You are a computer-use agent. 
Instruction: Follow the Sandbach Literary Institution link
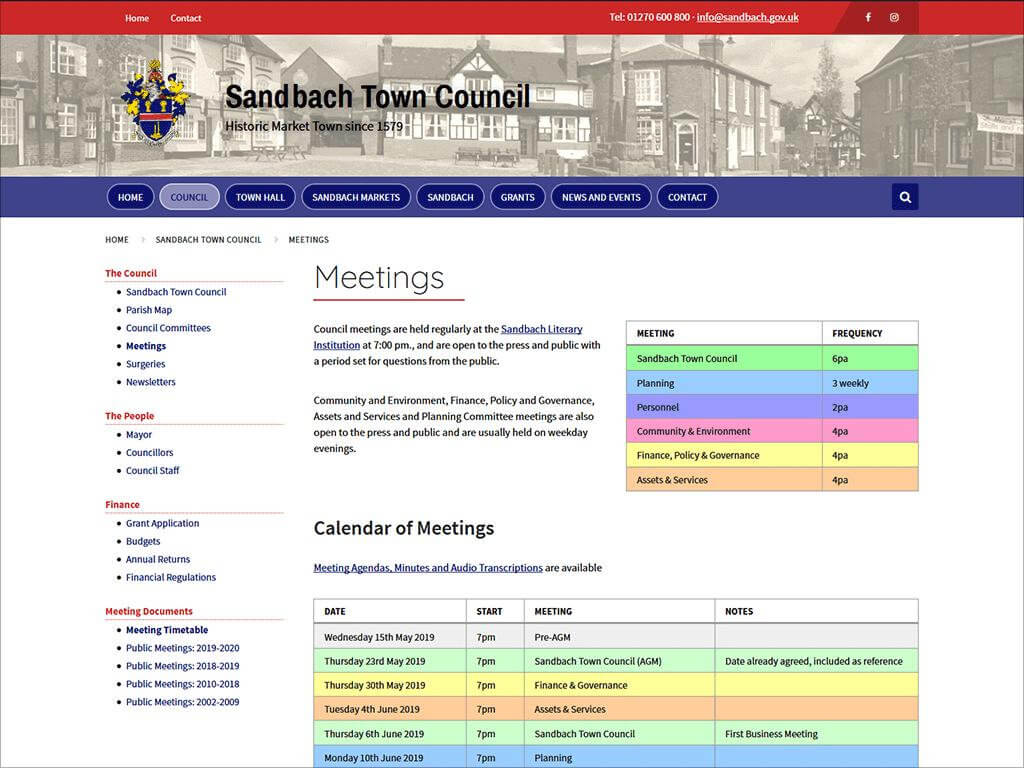pos(541,329)
